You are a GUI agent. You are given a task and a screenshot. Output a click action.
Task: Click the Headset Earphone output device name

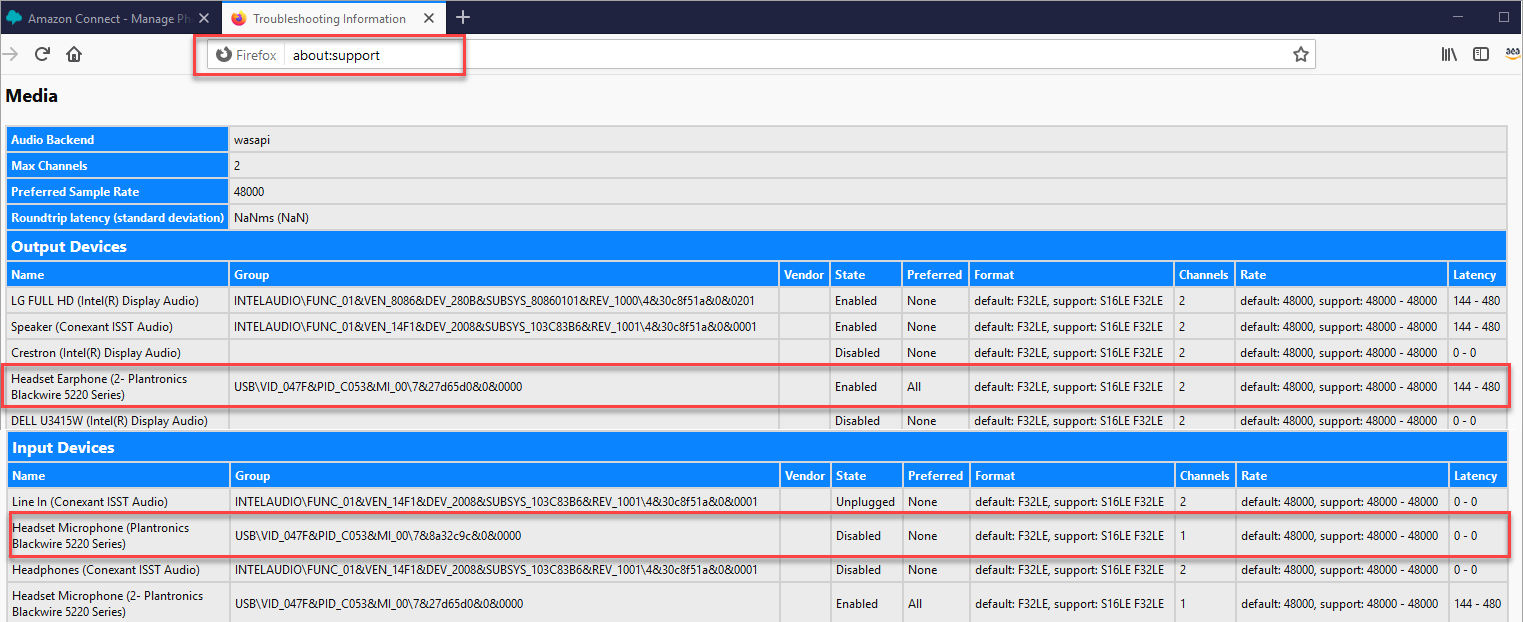point(99,387)
